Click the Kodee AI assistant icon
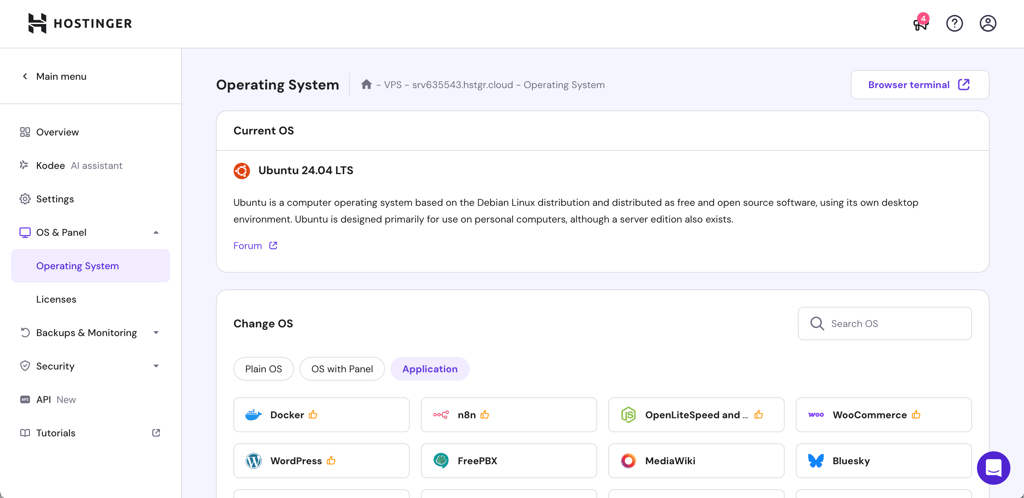 point(25,166)
